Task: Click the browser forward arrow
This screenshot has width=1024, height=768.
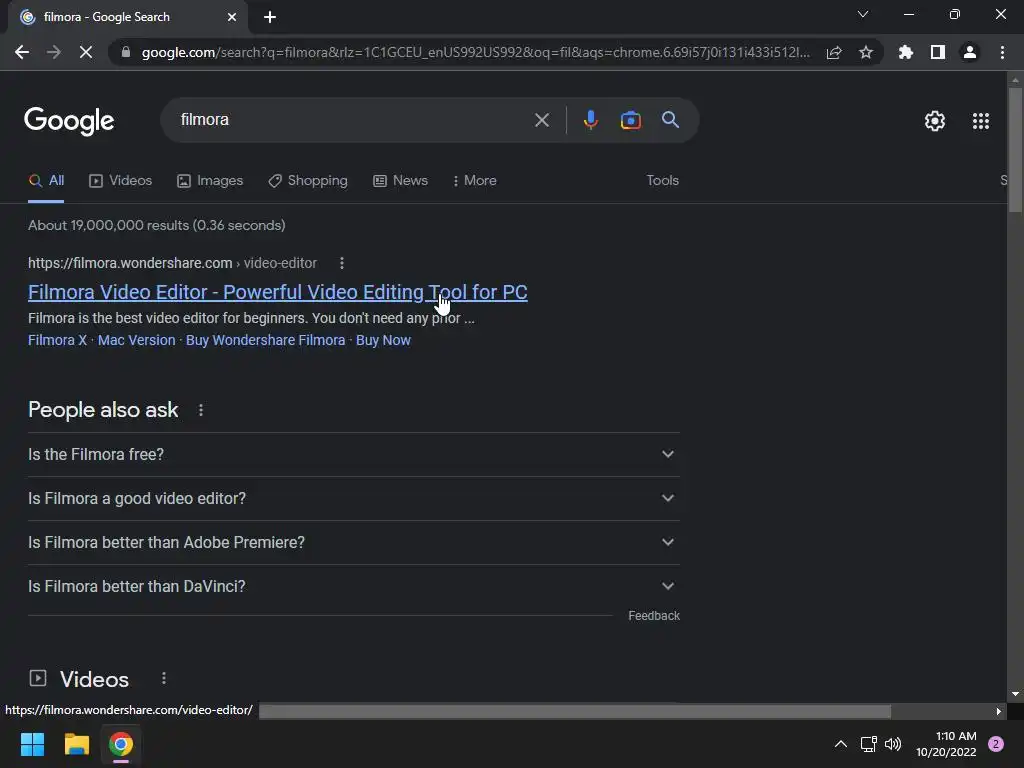Action: pyautogui.click(x=54, y=52)
